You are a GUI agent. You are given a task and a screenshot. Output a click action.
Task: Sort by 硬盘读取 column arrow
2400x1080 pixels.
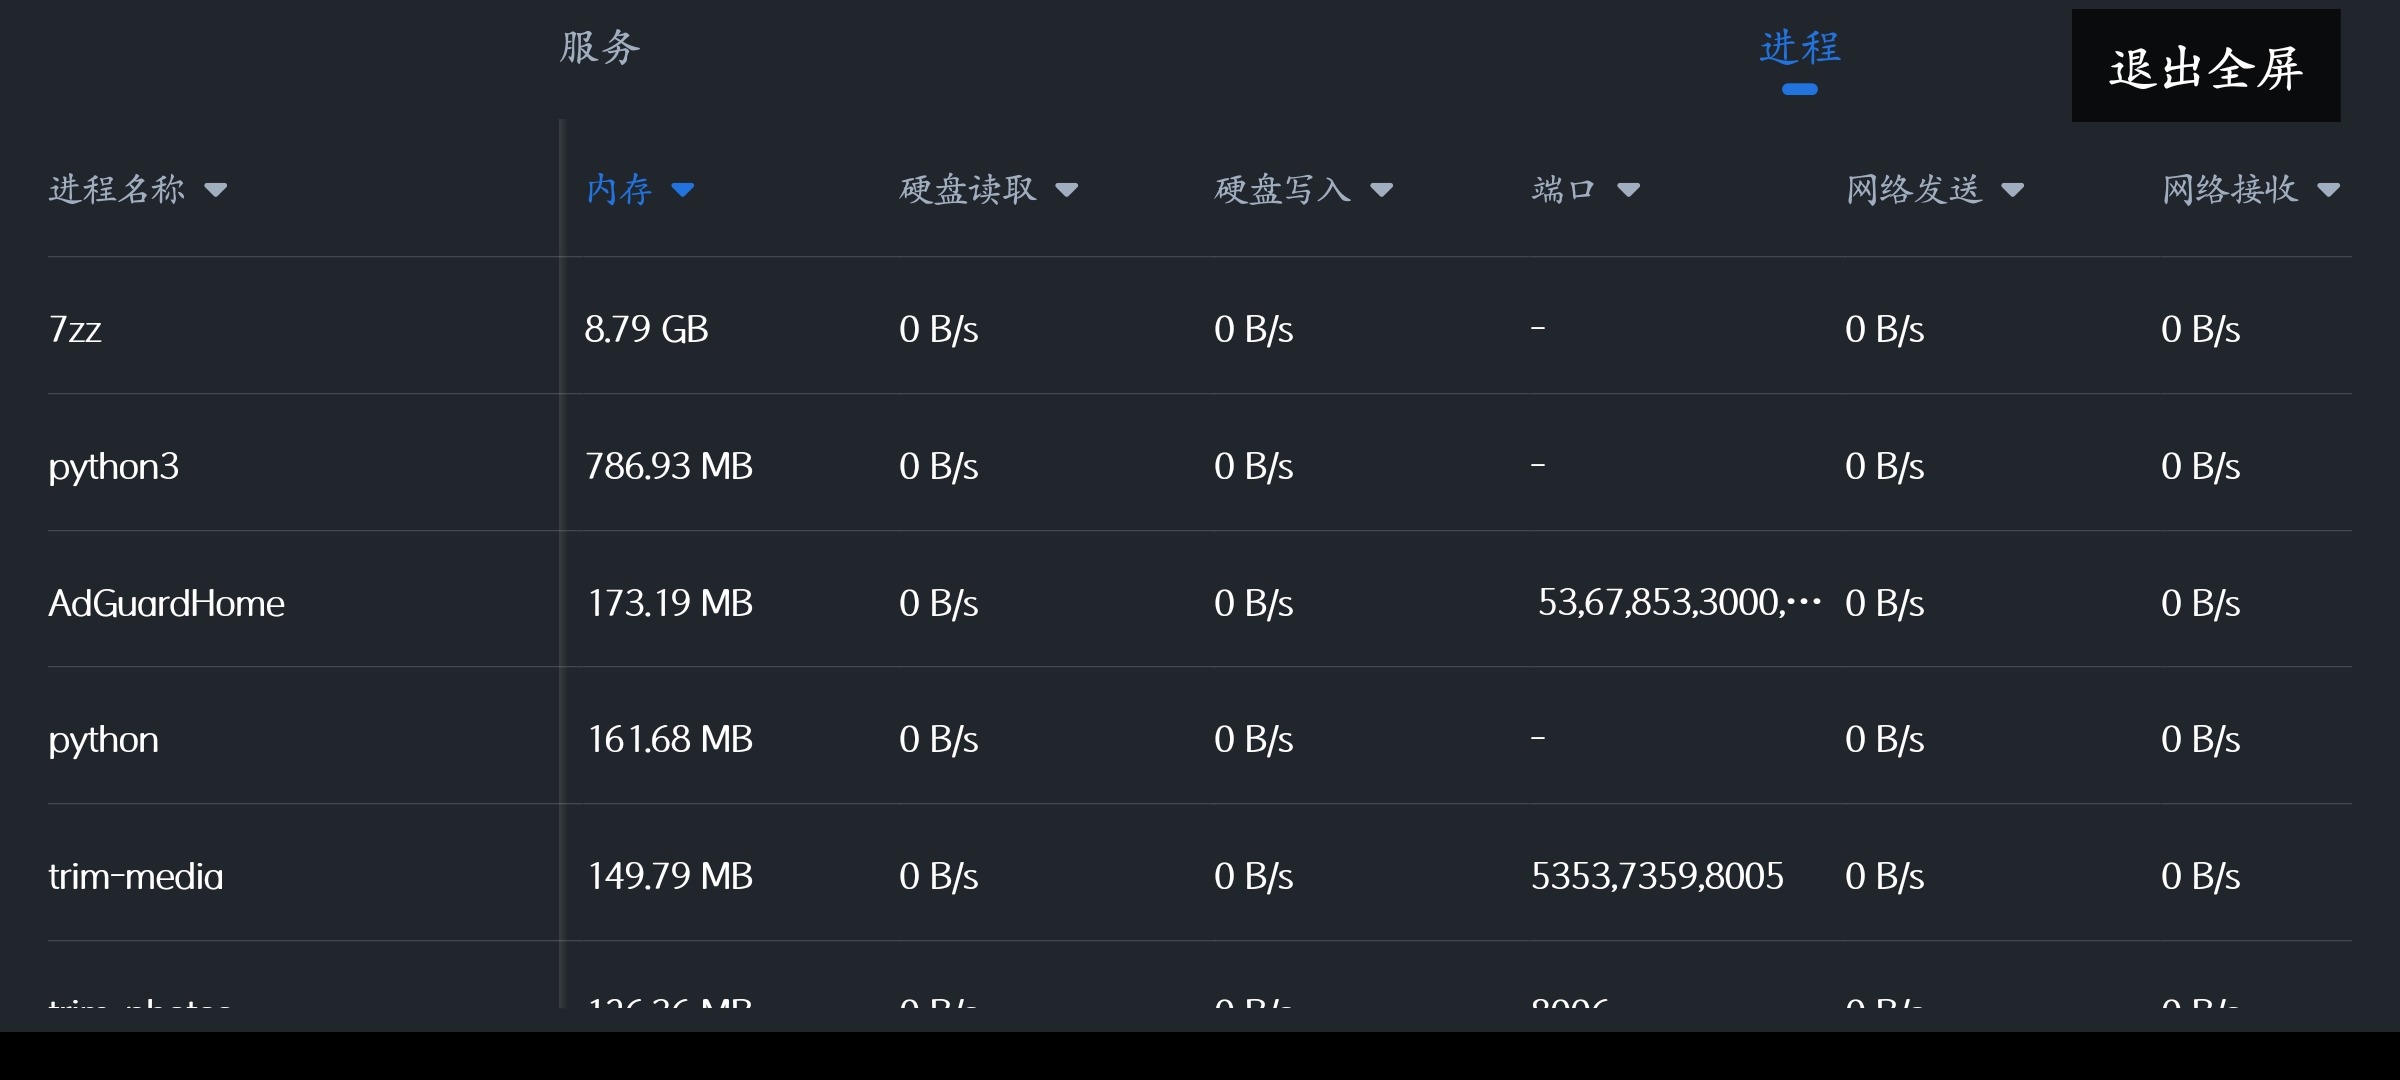[x=1067, y=190]
